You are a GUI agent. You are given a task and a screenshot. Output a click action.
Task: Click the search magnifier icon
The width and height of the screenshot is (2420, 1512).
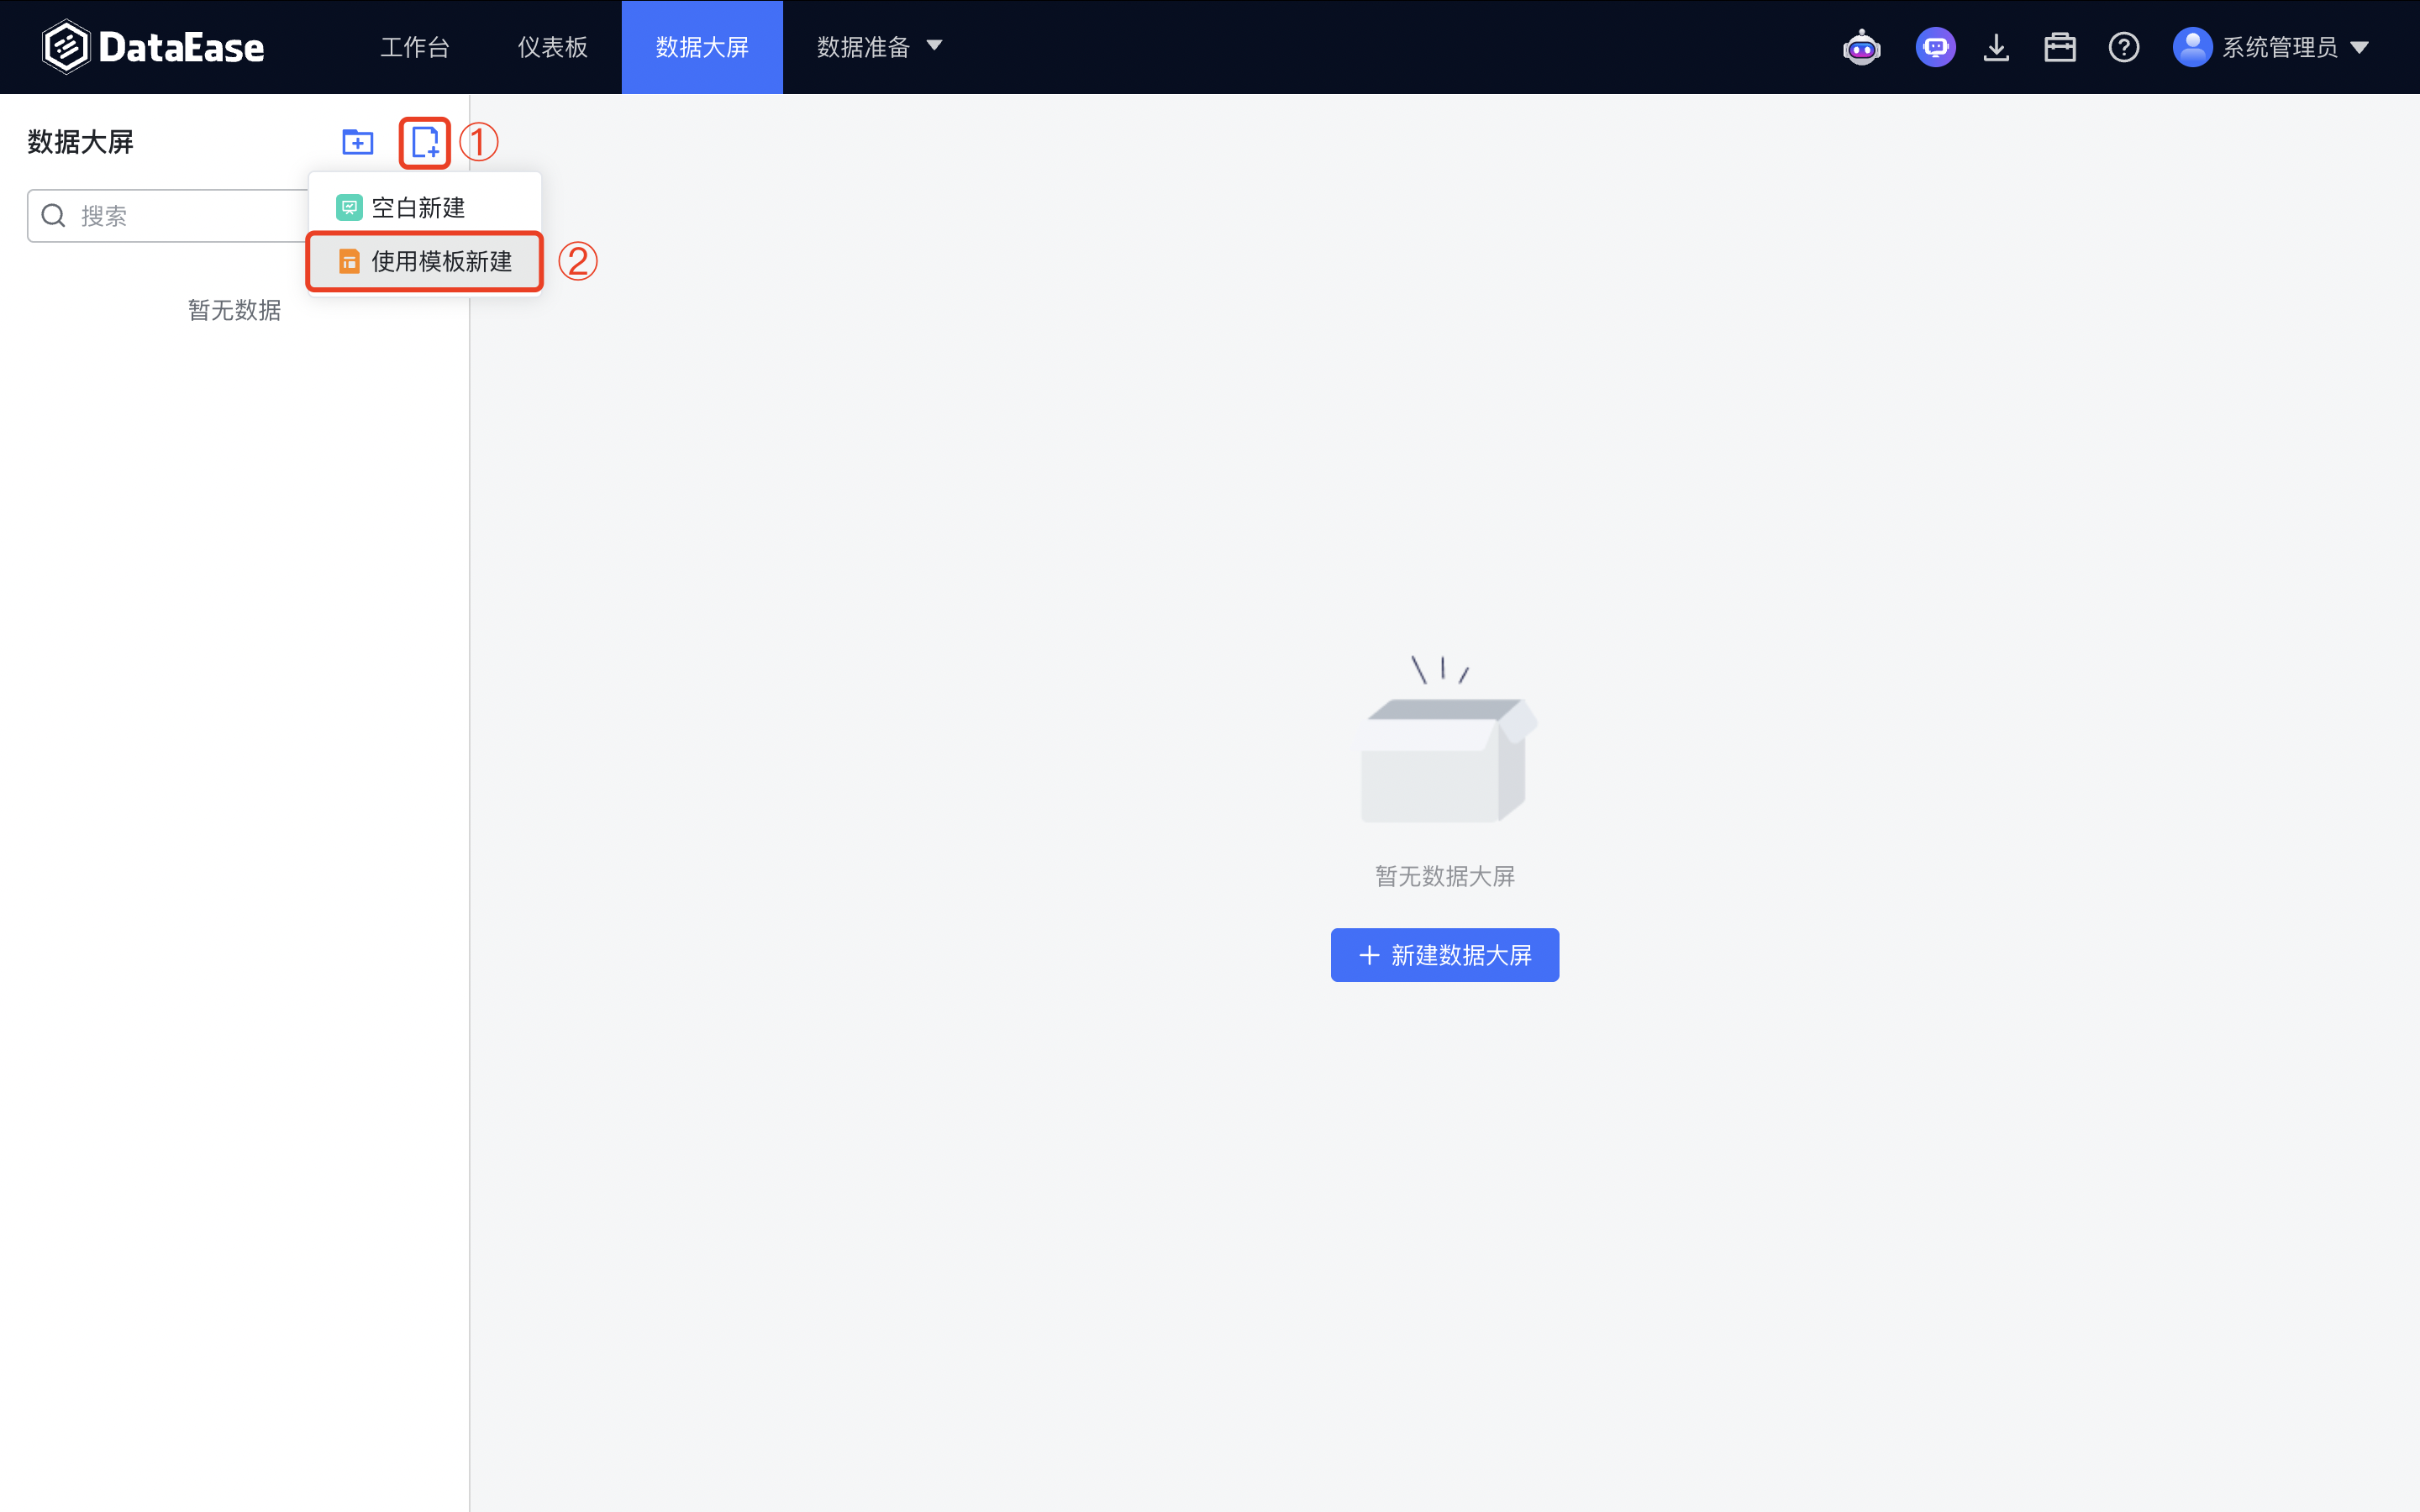tap(53, 215)
